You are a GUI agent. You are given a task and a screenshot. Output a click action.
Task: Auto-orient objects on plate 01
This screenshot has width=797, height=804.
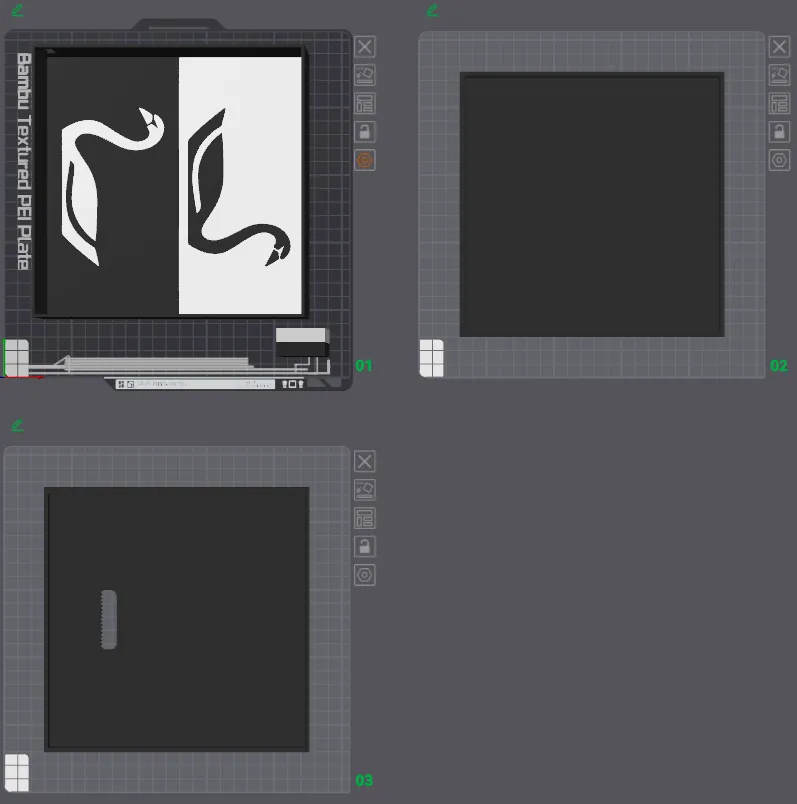tap(365, 75)
